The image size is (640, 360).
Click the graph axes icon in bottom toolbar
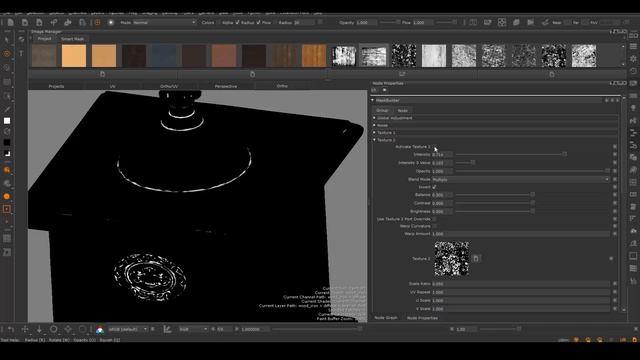click(x=167, y=329)
